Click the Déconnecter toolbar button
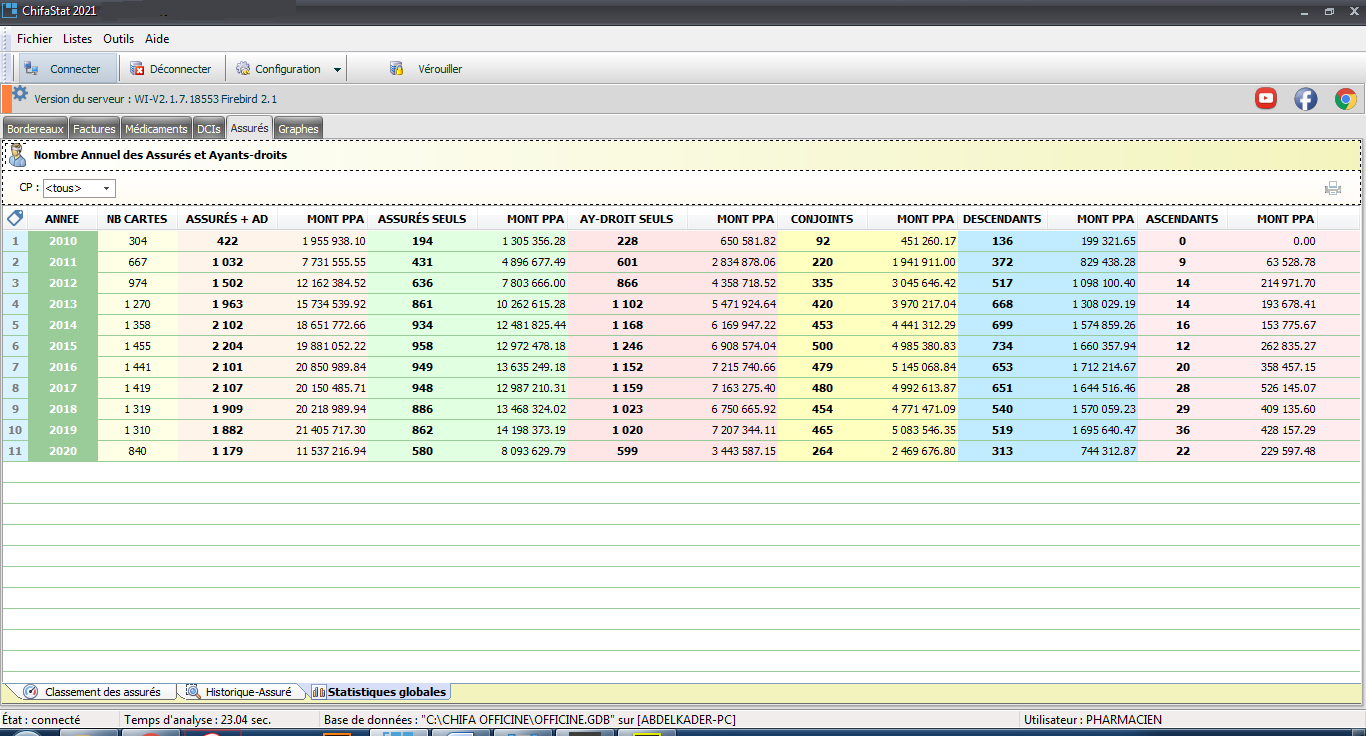The height and width of the screenshot is (736, 1366). point(171,69)
